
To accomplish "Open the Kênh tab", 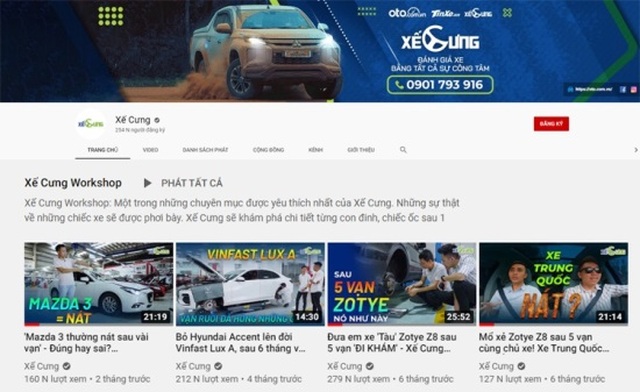I will (x=316, y=150).
